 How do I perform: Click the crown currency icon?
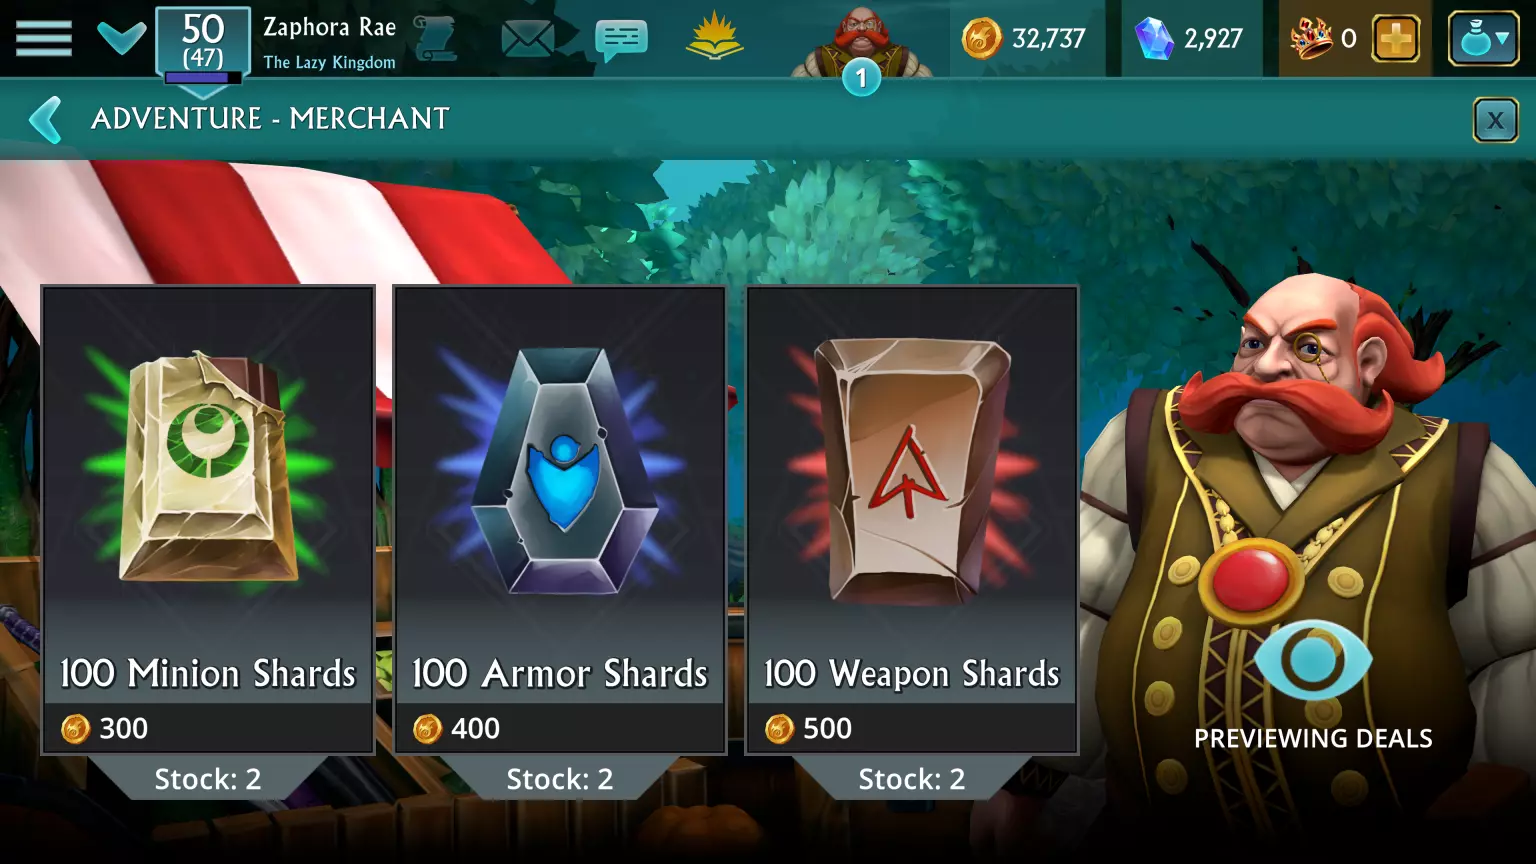pos(1311,39)
